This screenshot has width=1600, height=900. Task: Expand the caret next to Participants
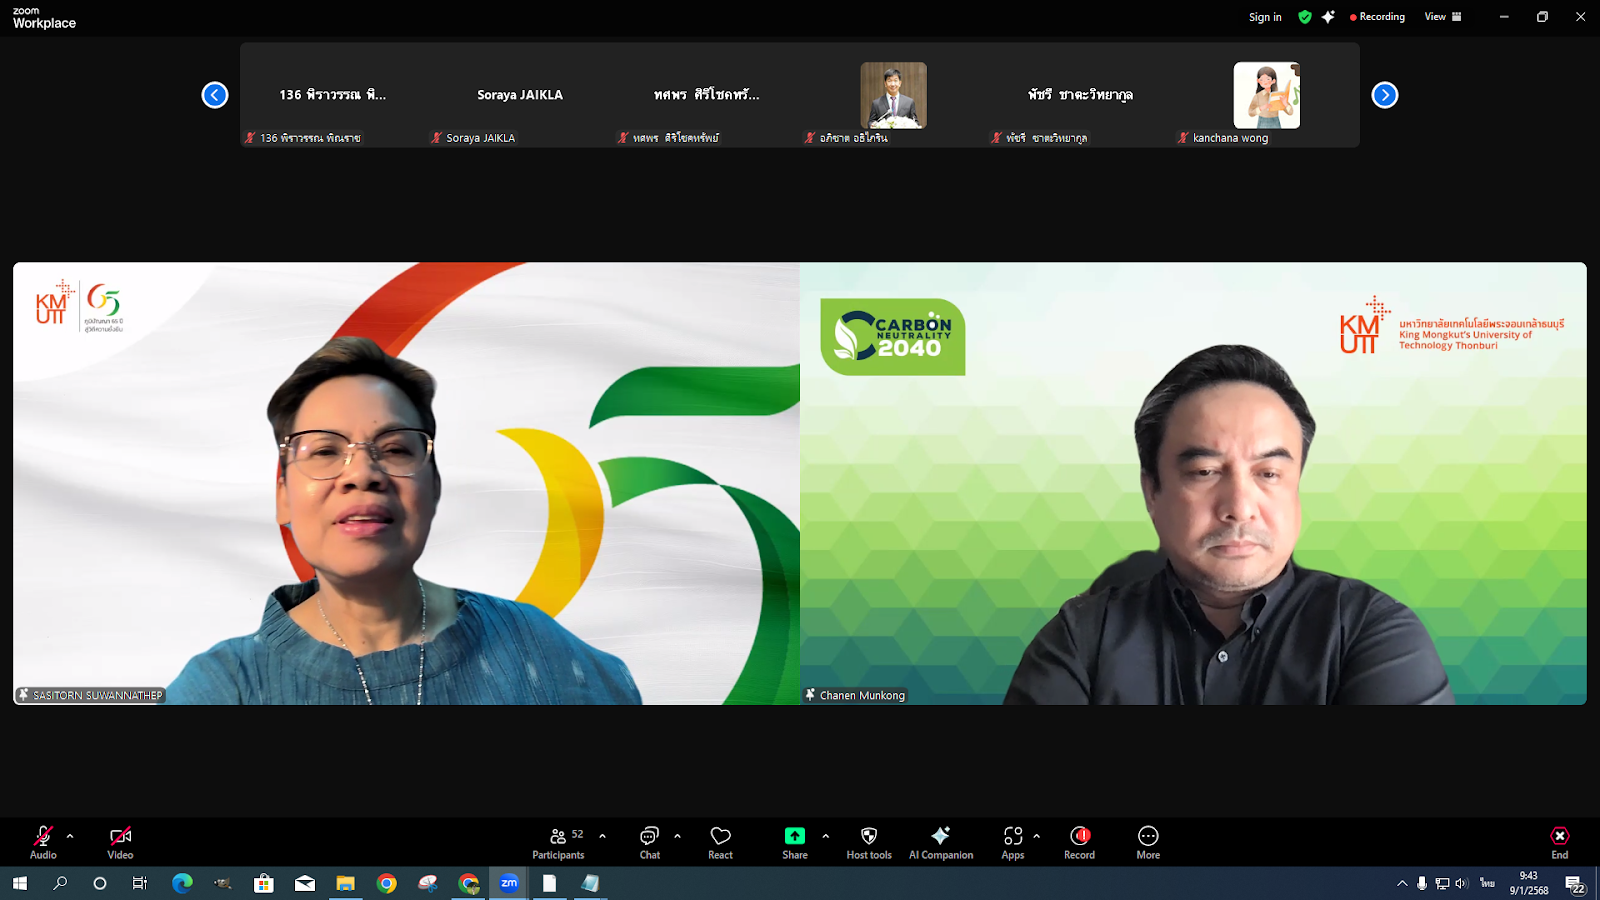click(x=602, y=836)
